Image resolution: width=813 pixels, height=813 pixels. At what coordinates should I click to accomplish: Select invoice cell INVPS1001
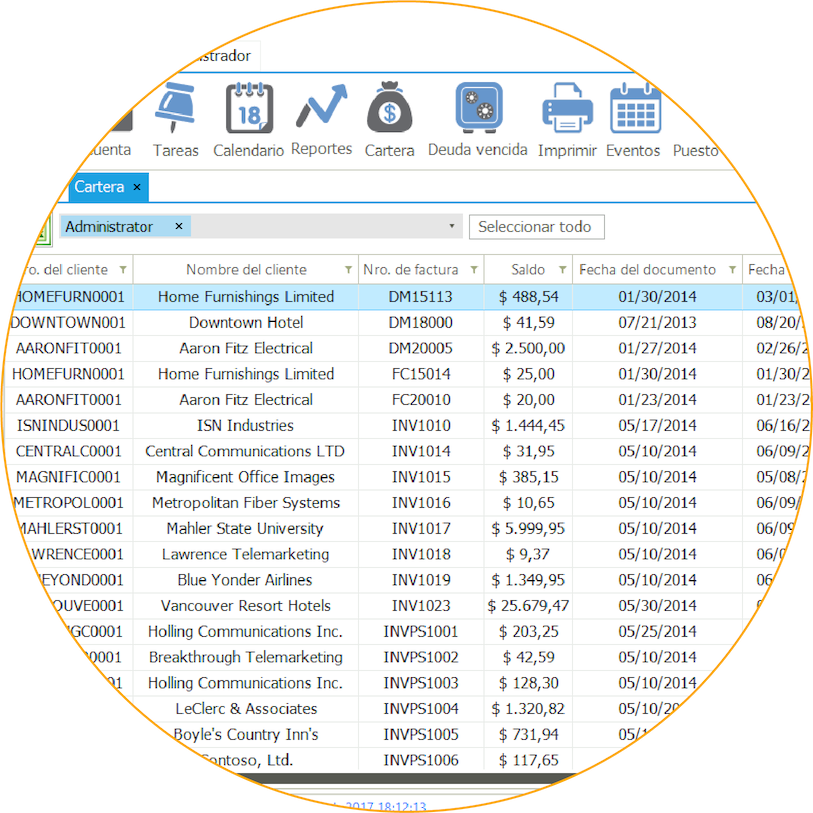tap(420, 632)
